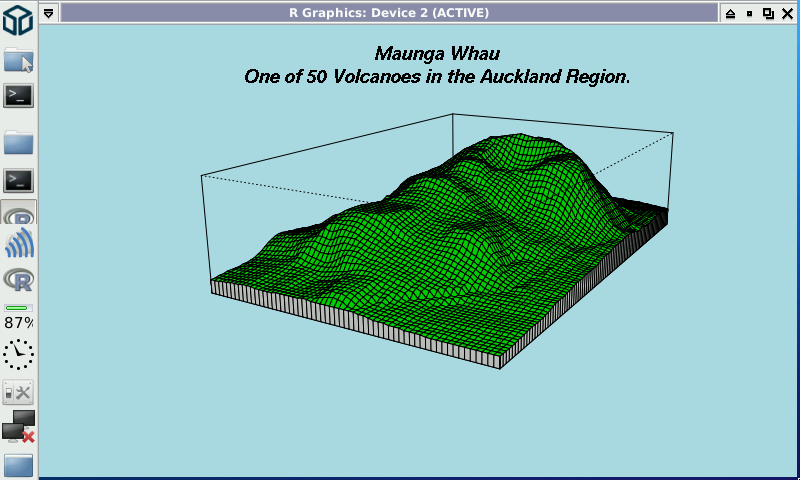Open the cube logo menu icon
This screenshot has width=800, height=480.
point(18,20)
